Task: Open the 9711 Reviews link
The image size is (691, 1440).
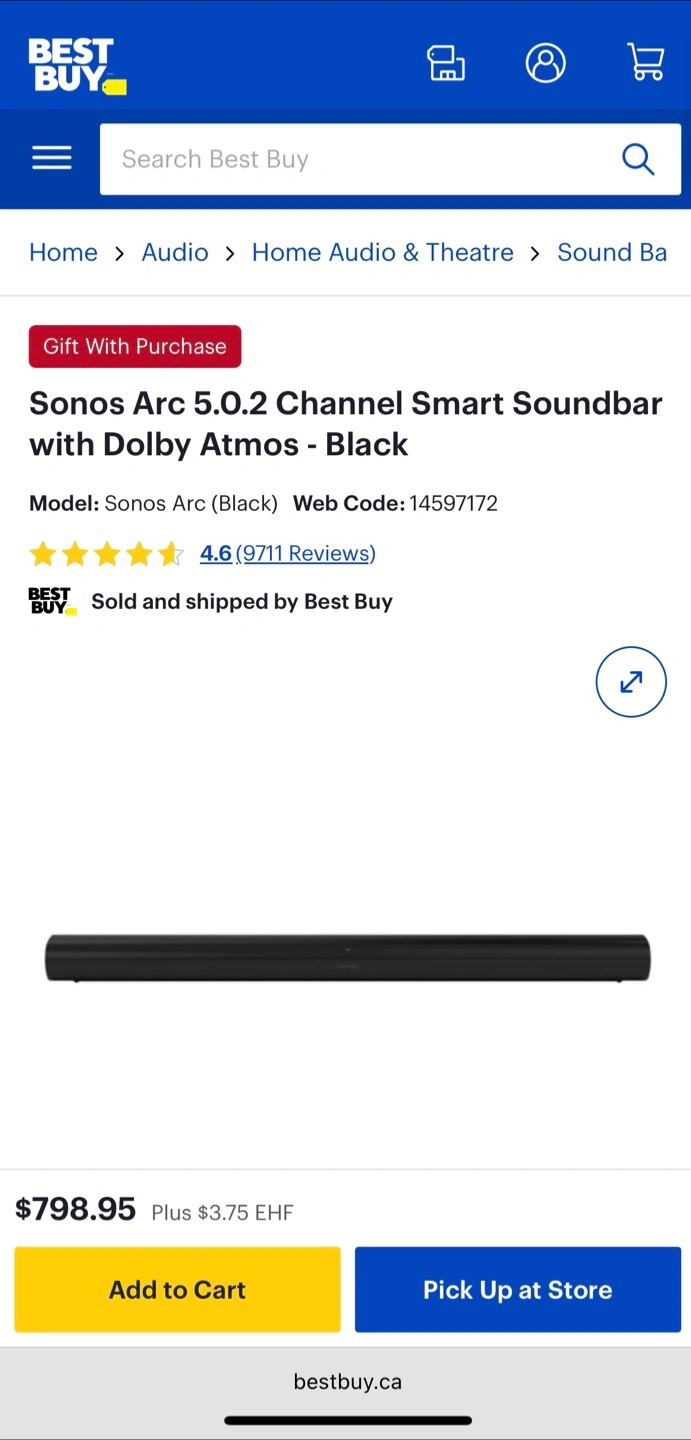Action: tap(305, 553)
